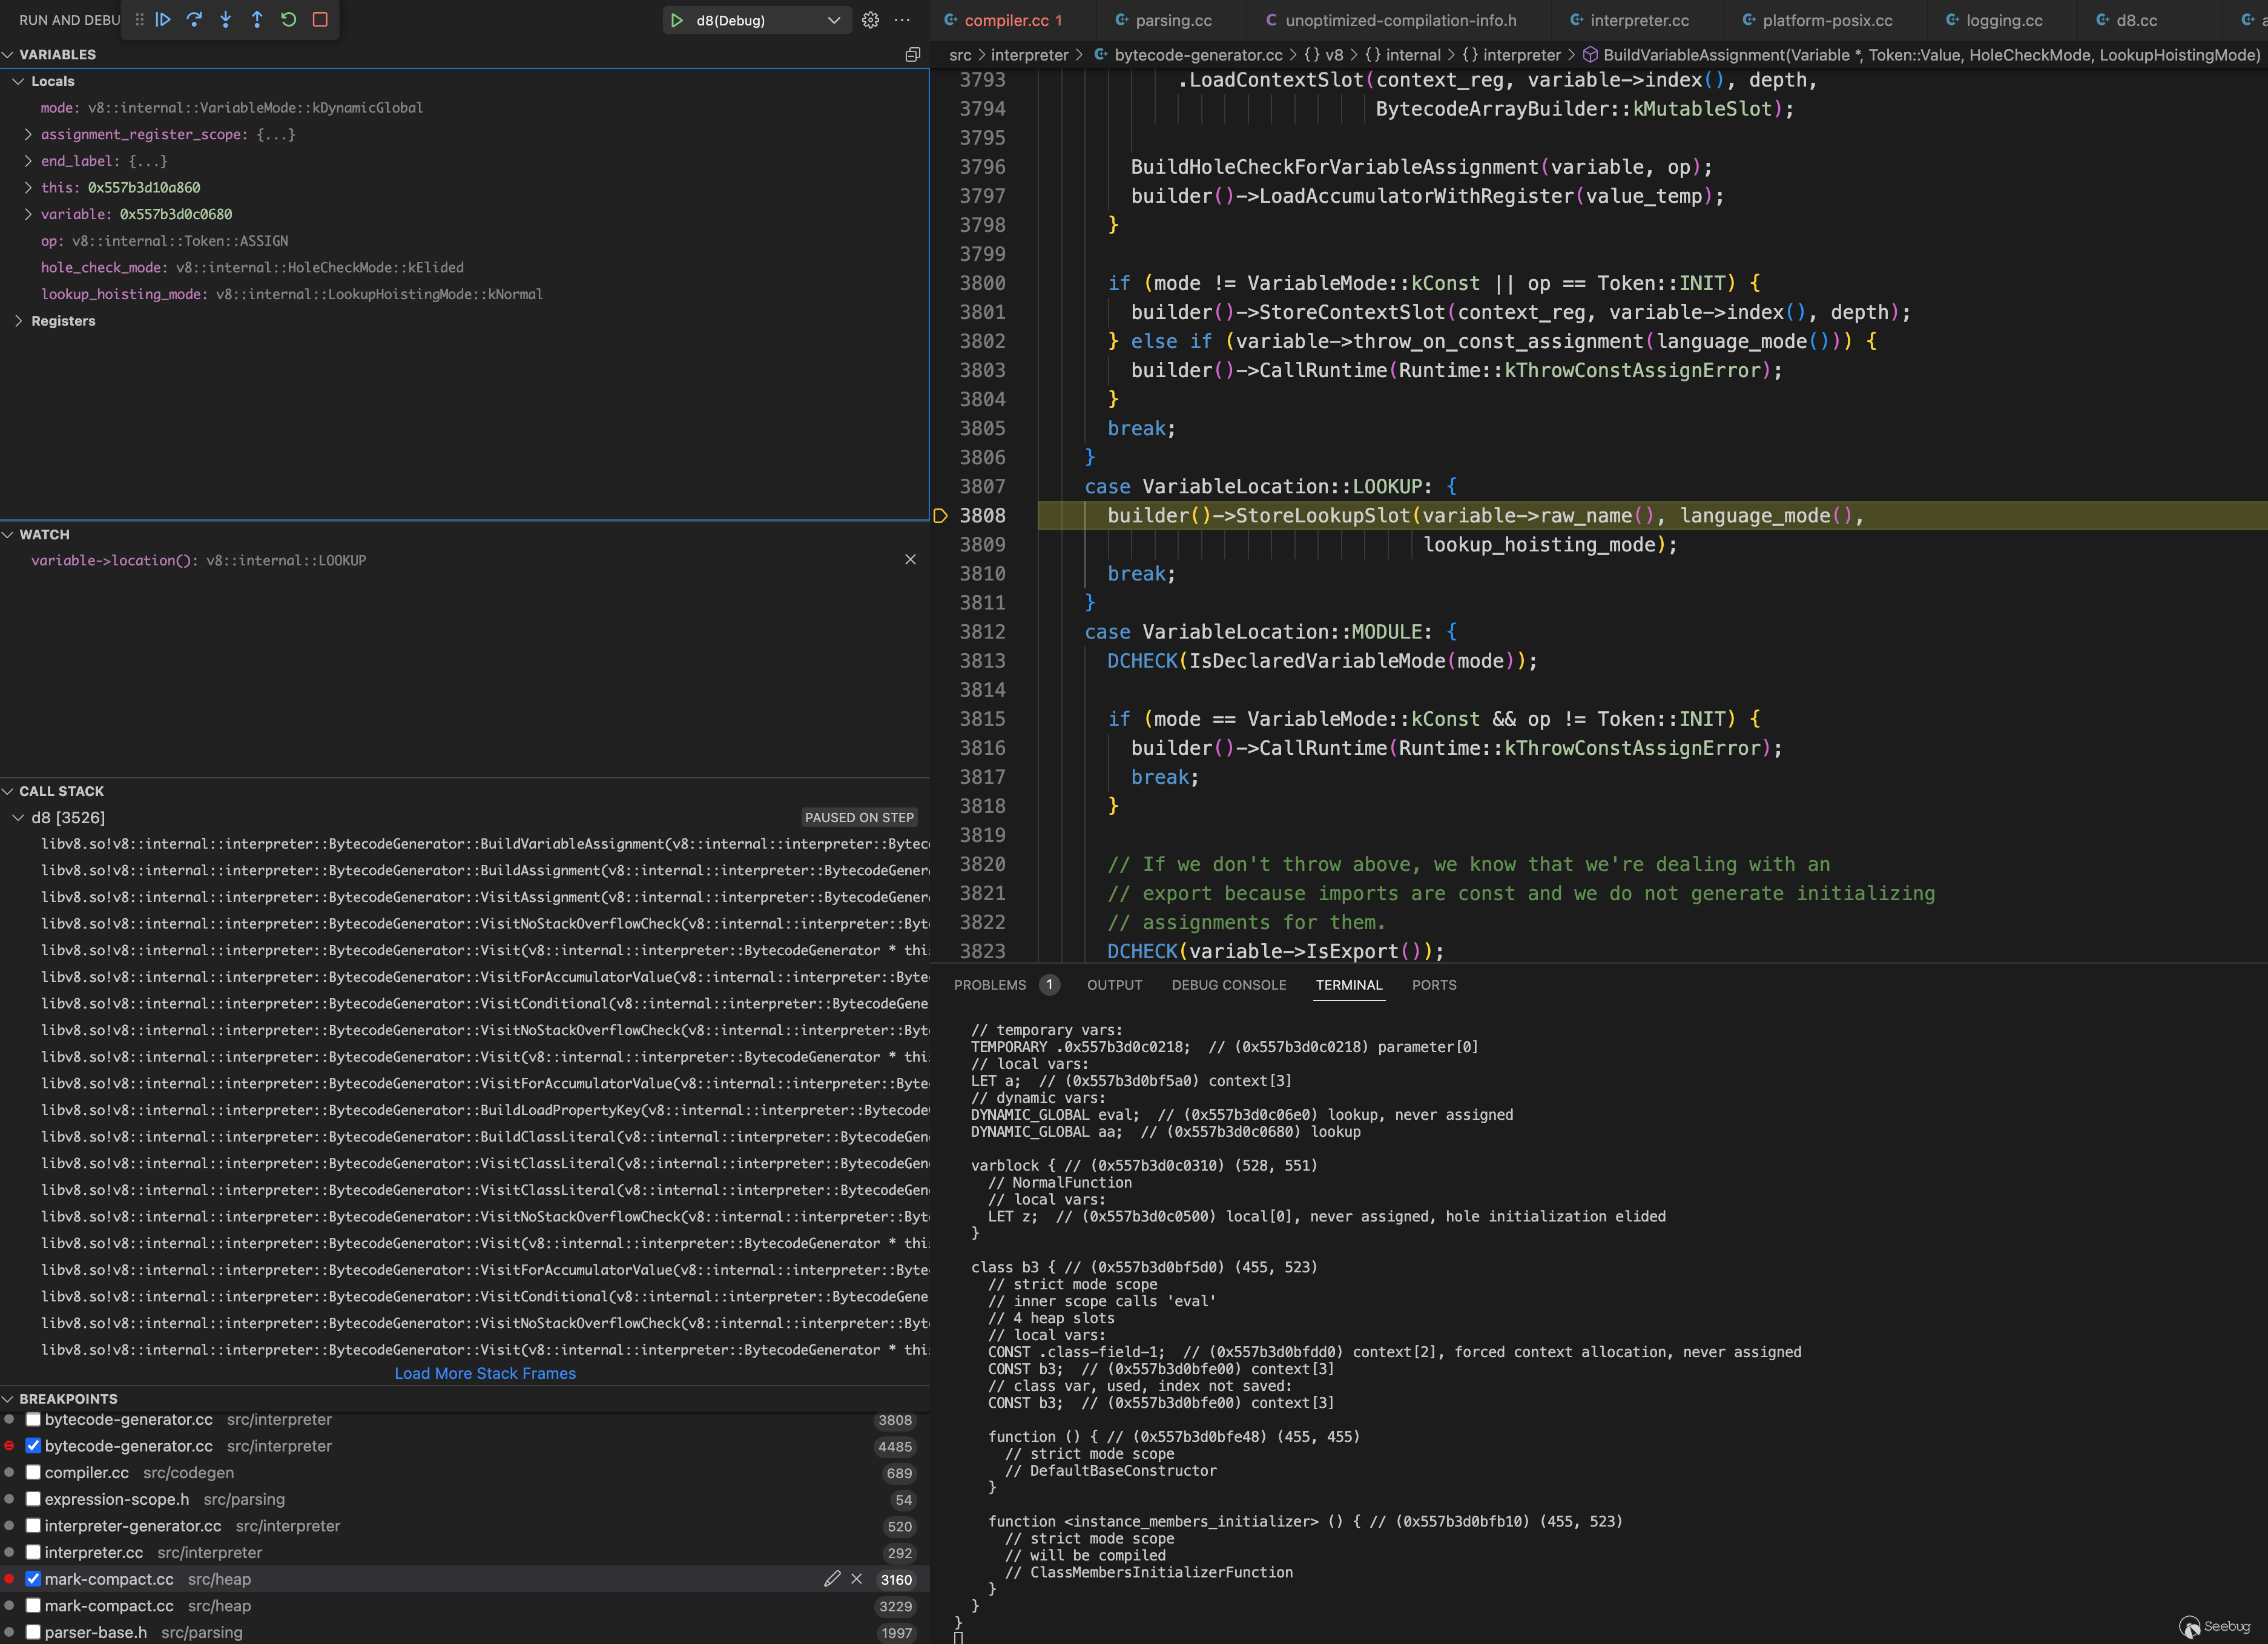This screenshot has width=2268, height=1644.
Task: Enable the compiler.cc line 689 breakpoint
Action: [x=33, y=1473]
